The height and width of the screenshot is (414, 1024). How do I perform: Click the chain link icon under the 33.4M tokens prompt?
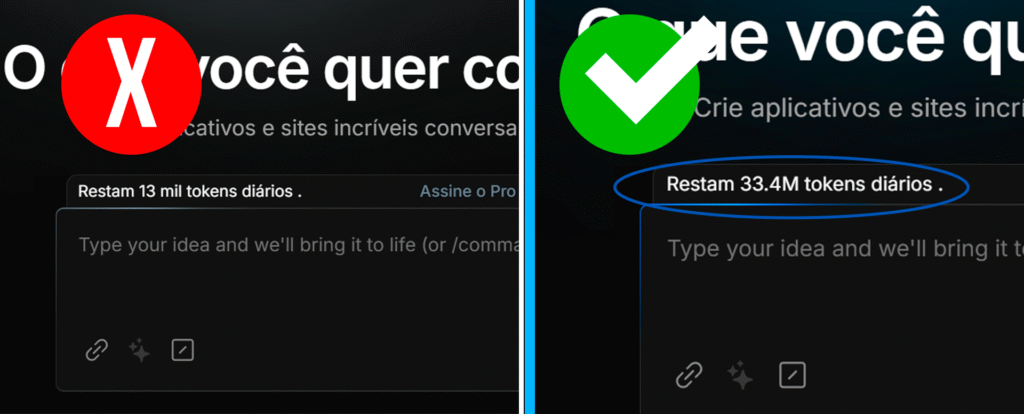[688, 375]
